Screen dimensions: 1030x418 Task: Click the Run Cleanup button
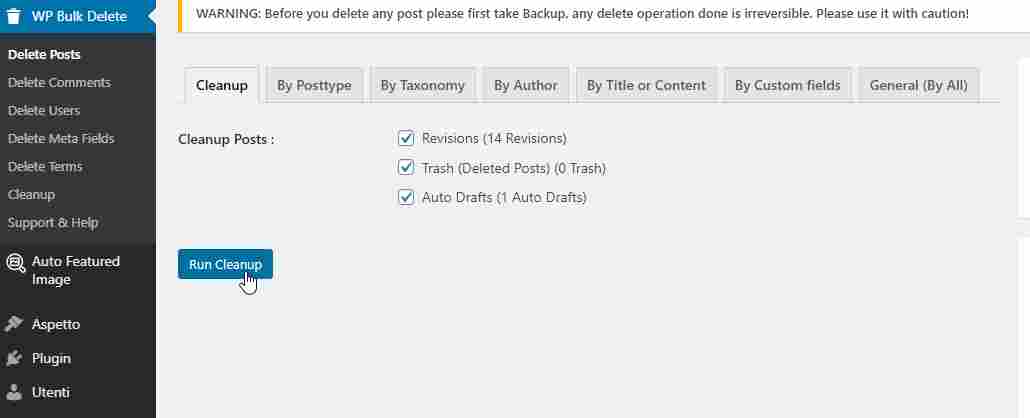pyautogui.click(x=225, y=264)
